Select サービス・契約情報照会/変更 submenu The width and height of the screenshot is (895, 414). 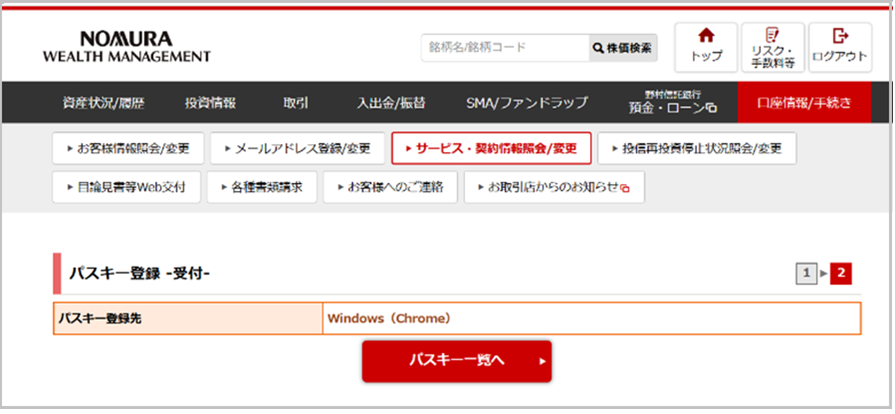click(x=491, y=148)
